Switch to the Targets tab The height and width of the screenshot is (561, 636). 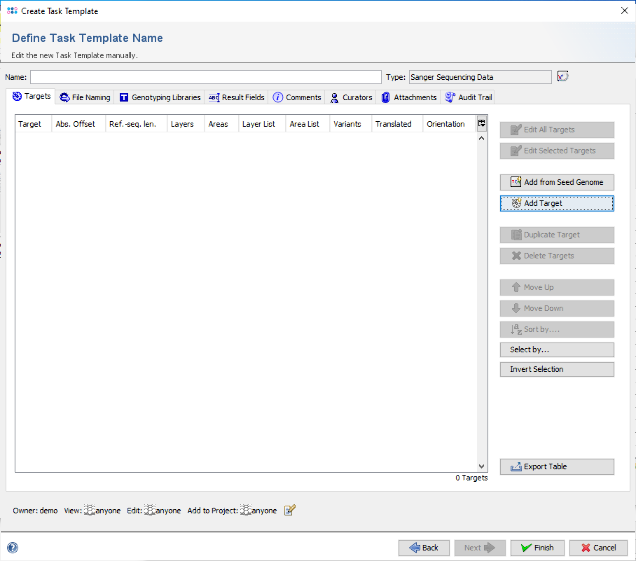click(x=32, y=97)
